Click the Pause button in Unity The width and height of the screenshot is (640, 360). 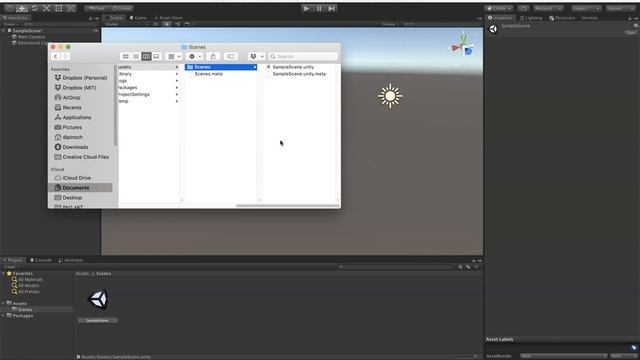(319, 8)
